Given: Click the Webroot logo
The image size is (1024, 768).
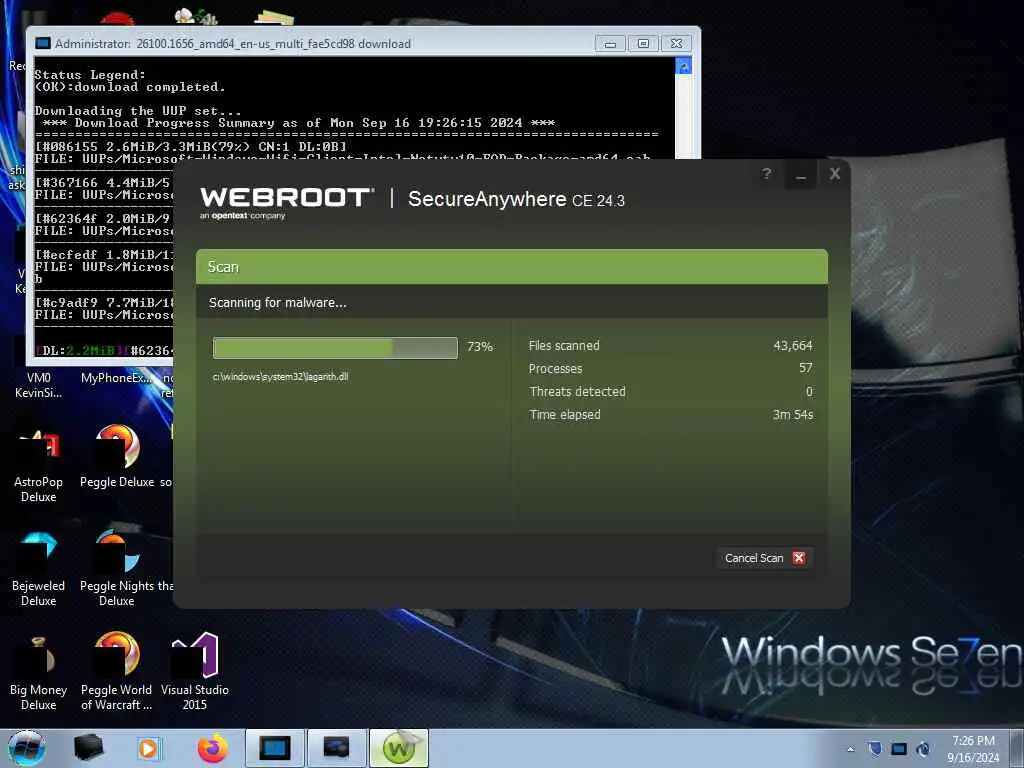Looking at the screenshot, I should pos(287,203).
